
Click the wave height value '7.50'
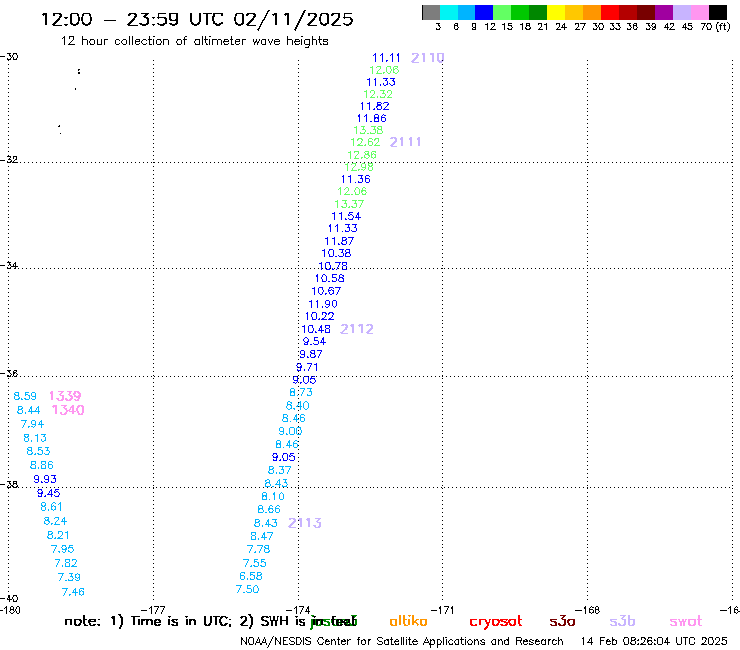247,589
